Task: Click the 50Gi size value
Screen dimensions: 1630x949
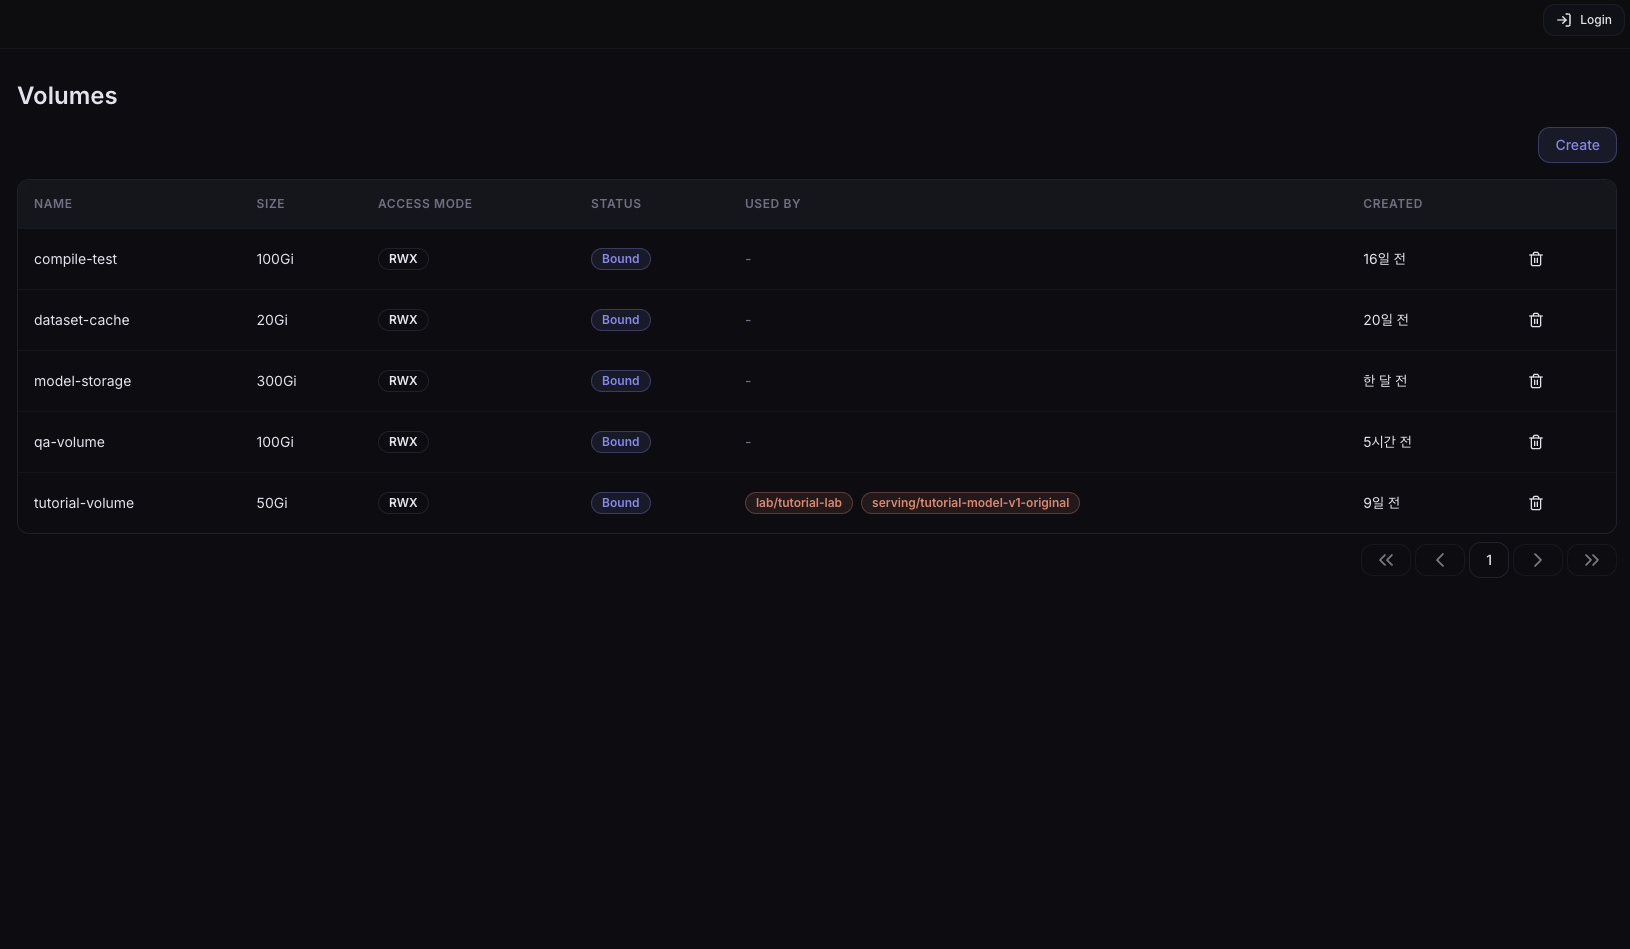Action: click(x=272, y=503)
